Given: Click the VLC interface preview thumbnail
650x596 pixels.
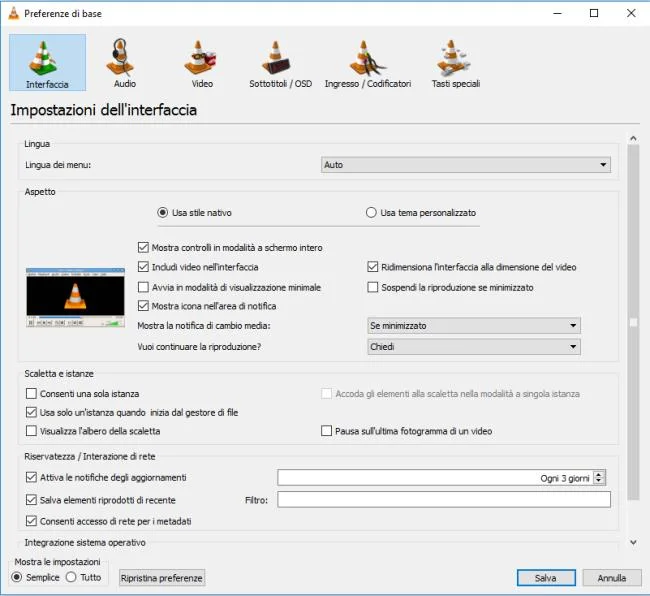Looking at the screenshot, I should [75, 297].
